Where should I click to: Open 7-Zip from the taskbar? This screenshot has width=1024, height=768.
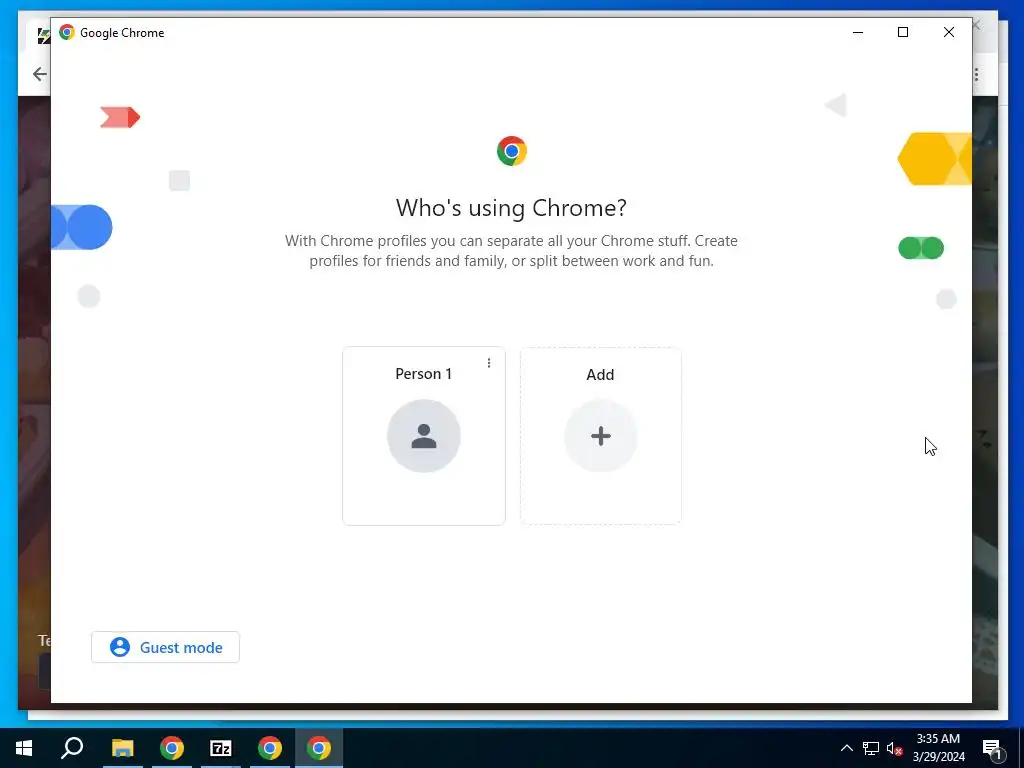(x=221, y=748)
